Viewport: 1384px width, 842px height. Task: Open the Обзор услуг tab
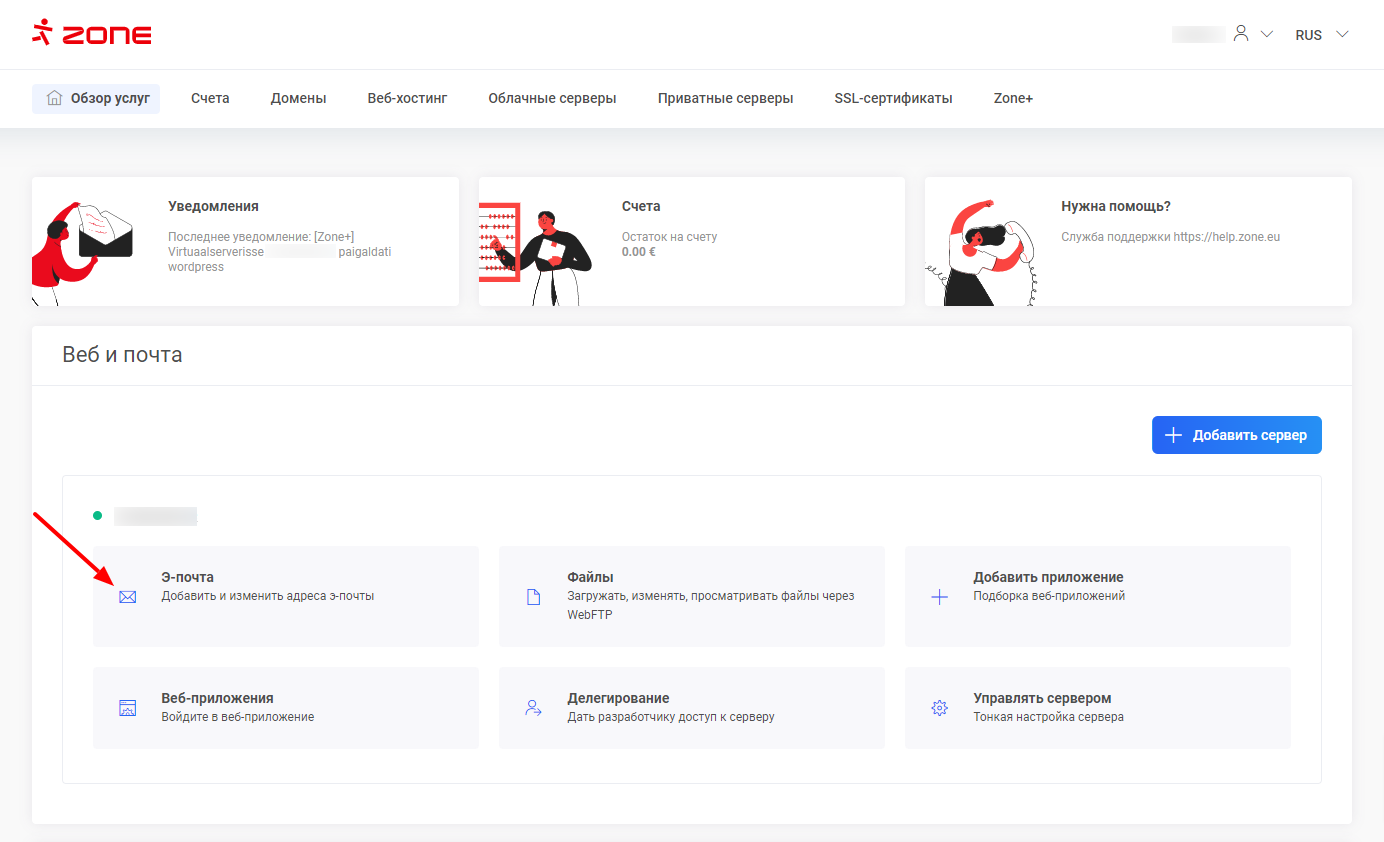pyautogui.click(x=96, y=99)
